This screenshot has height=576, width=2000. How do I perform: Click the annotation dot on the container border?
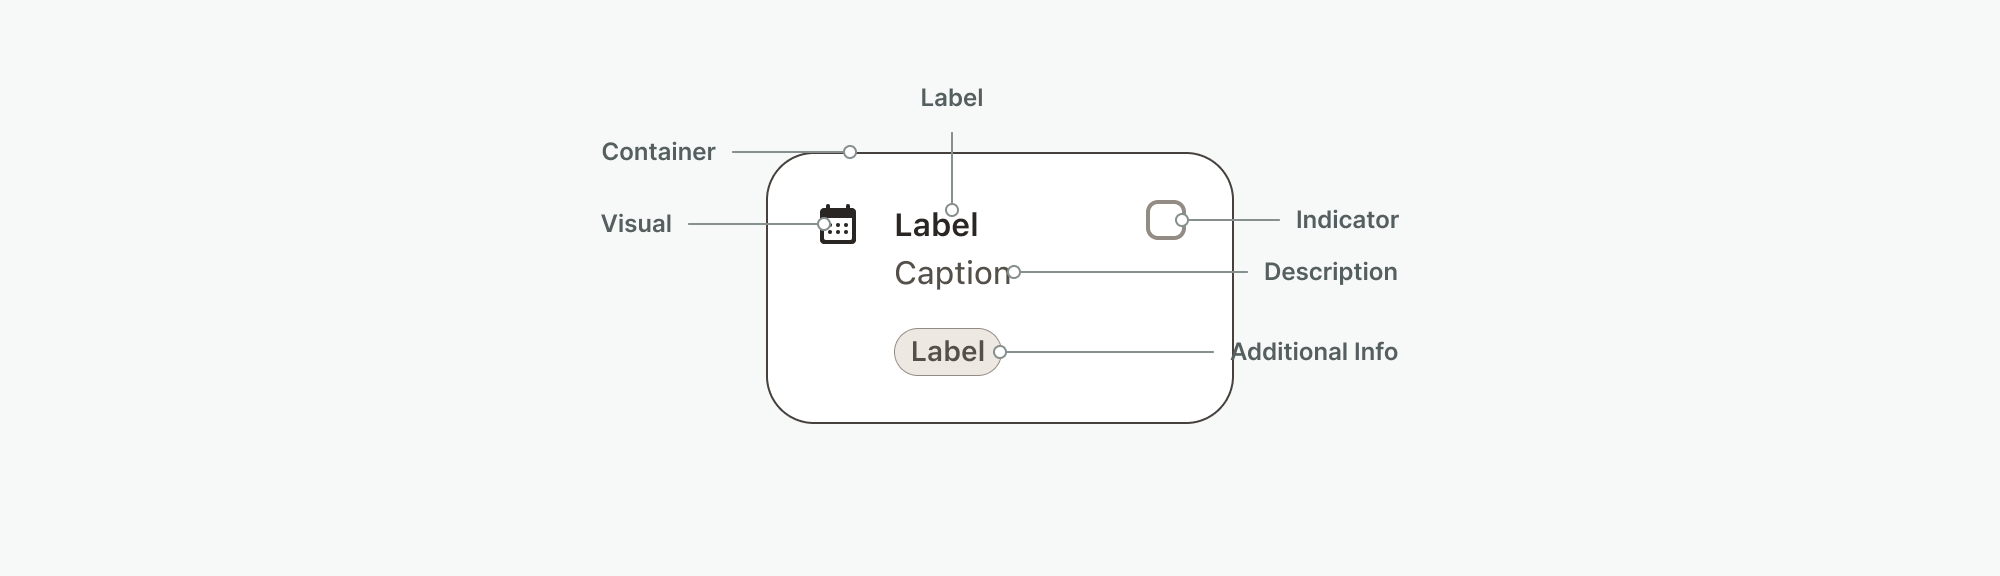pos(850,152)
